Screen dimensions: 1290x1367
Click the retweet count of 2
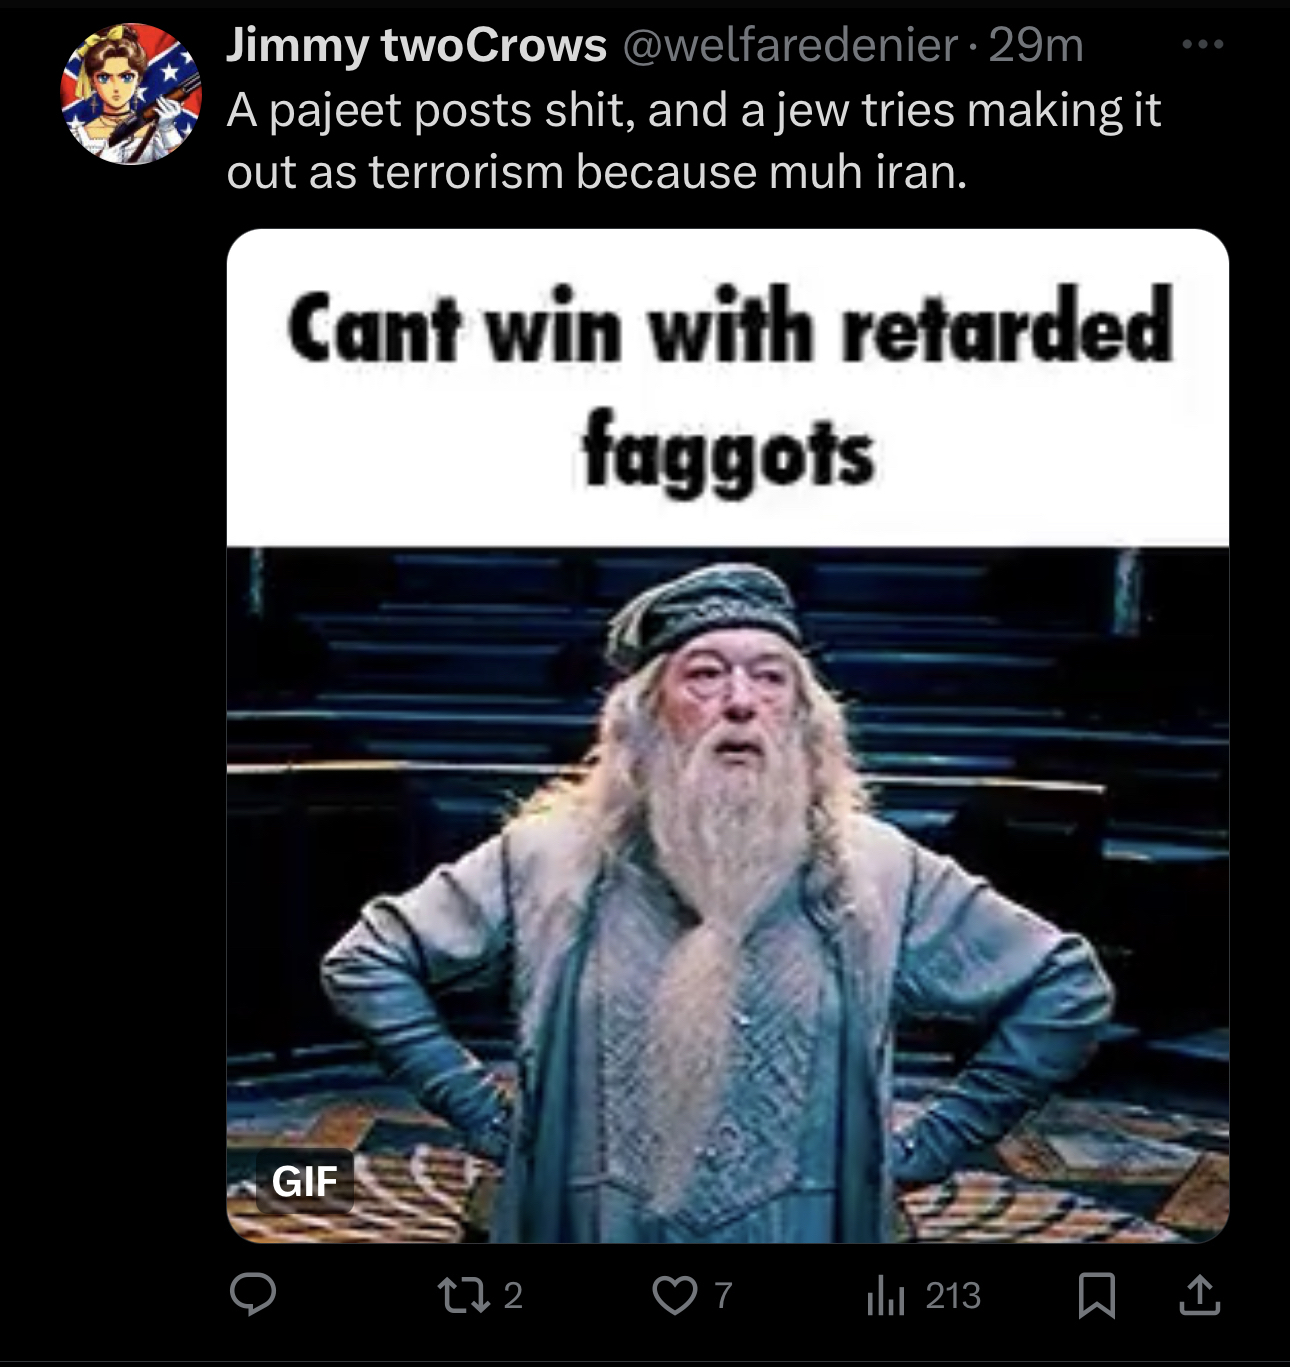tap(513, 1296)
